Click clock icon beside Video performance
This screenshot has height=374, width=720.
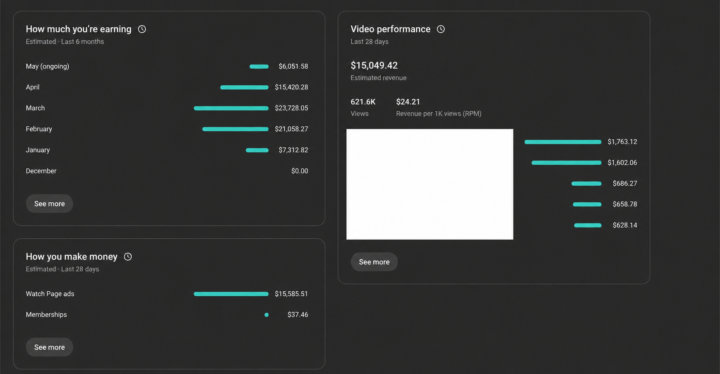point(441,29)
